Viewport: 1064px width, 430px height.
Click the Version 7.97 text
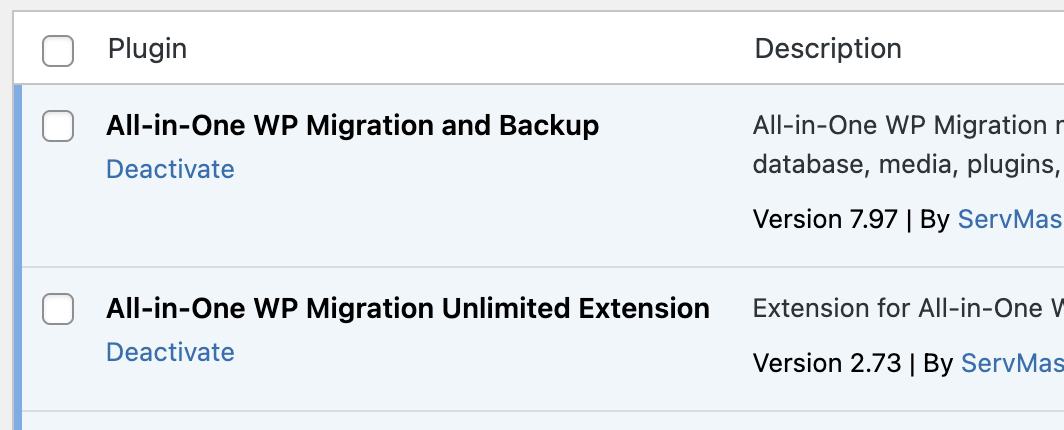825,219
